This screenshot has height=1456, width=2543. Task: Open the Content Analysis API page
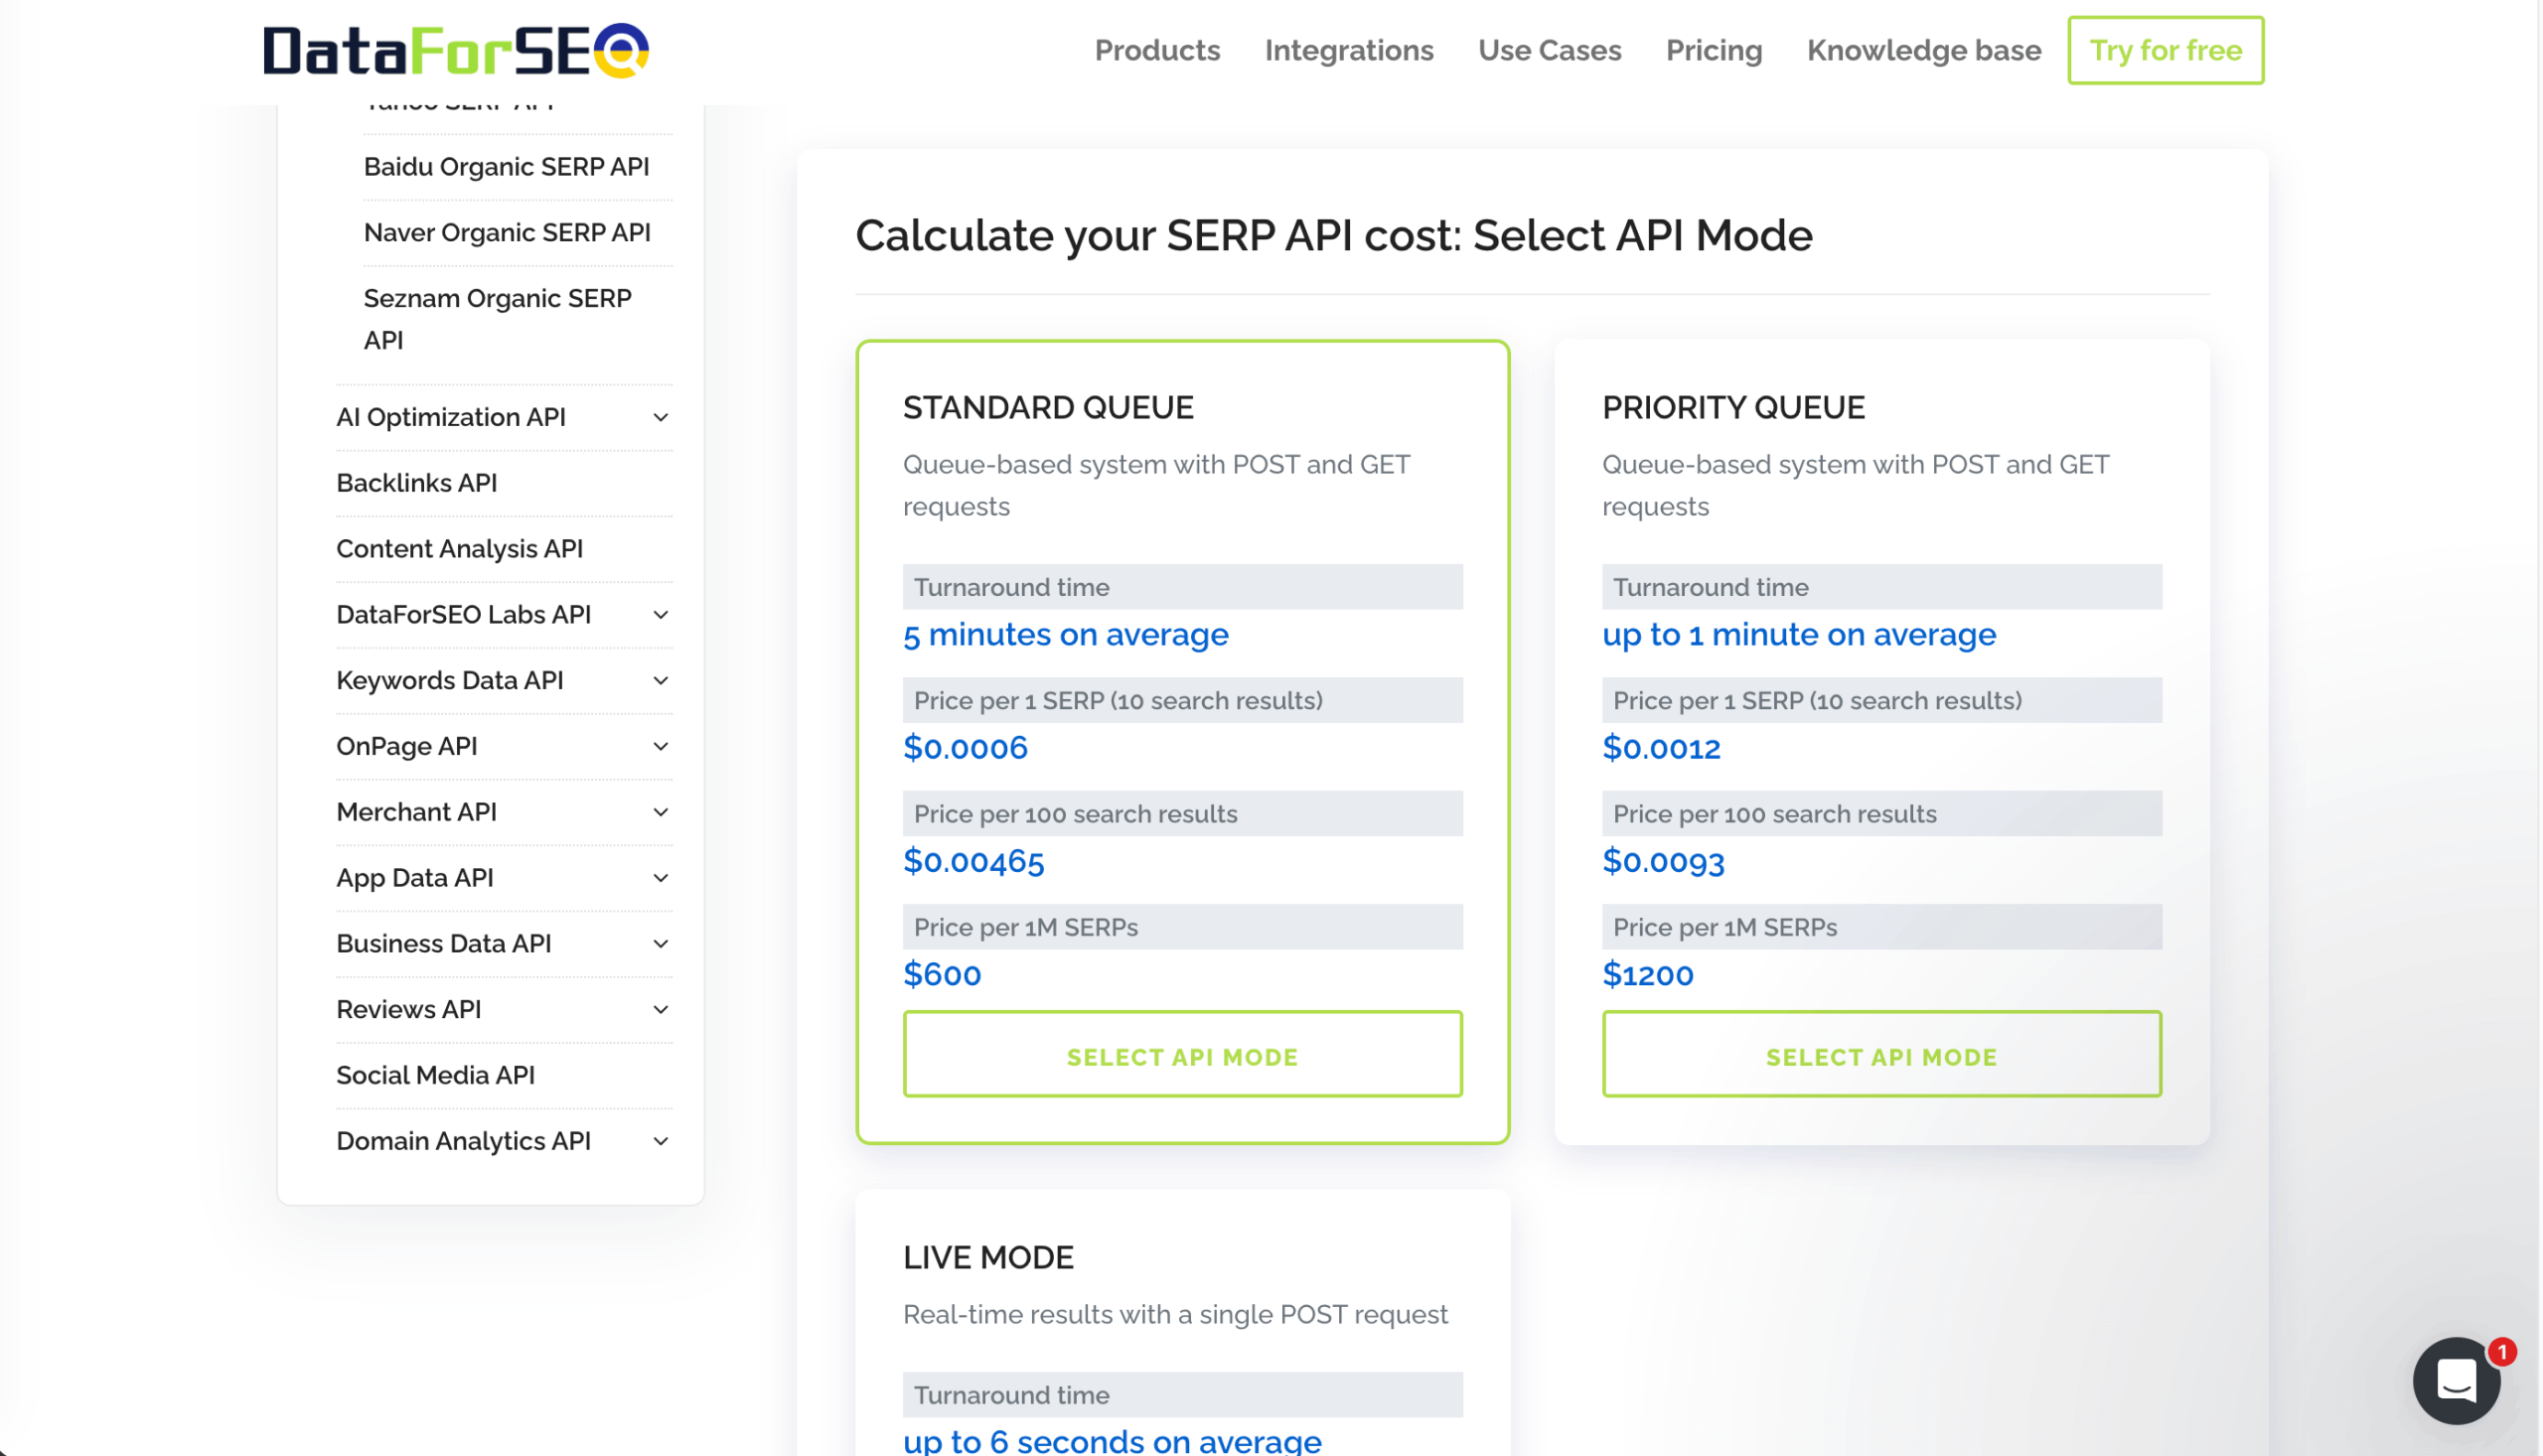pos(460,548)
